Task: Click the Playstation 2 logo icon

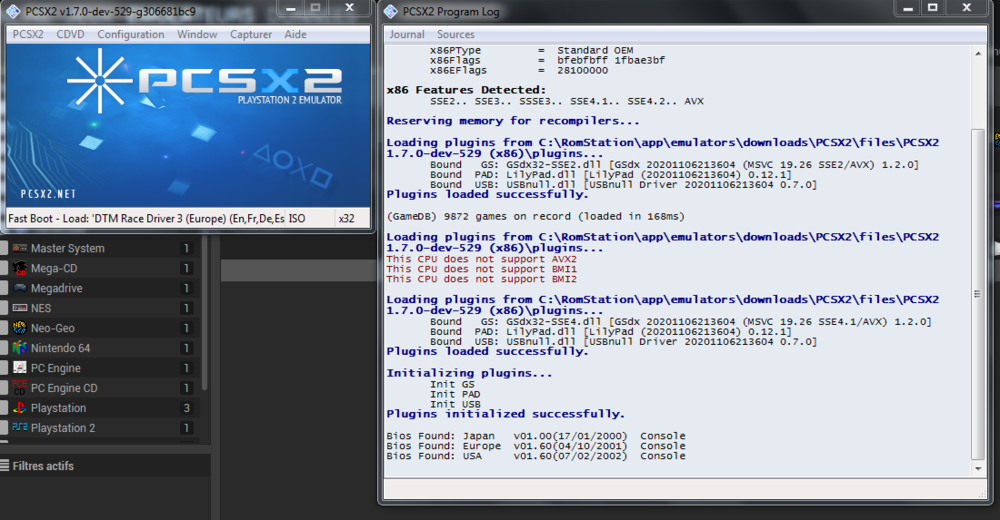Action: click(20, 427)
